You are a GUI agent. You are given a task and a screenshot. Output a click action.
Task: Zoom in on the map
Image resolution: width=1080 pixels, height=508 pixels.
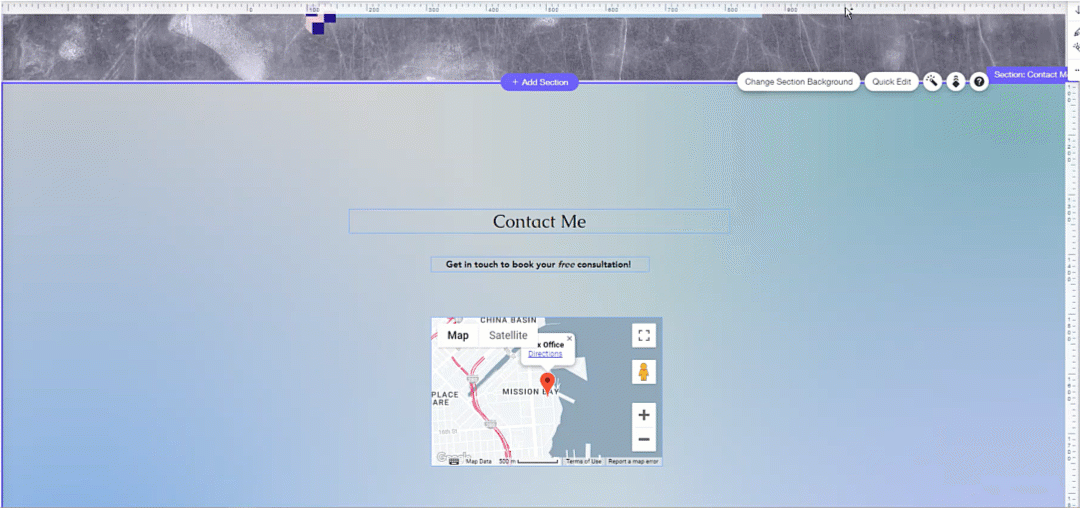[644, 415]
